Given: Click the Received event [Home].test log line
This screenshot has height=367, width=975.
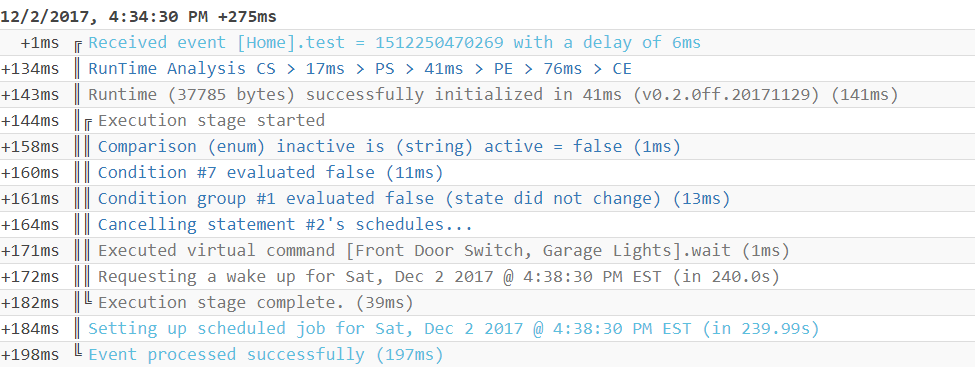Looking at the screenshot, I should point(394,43).
